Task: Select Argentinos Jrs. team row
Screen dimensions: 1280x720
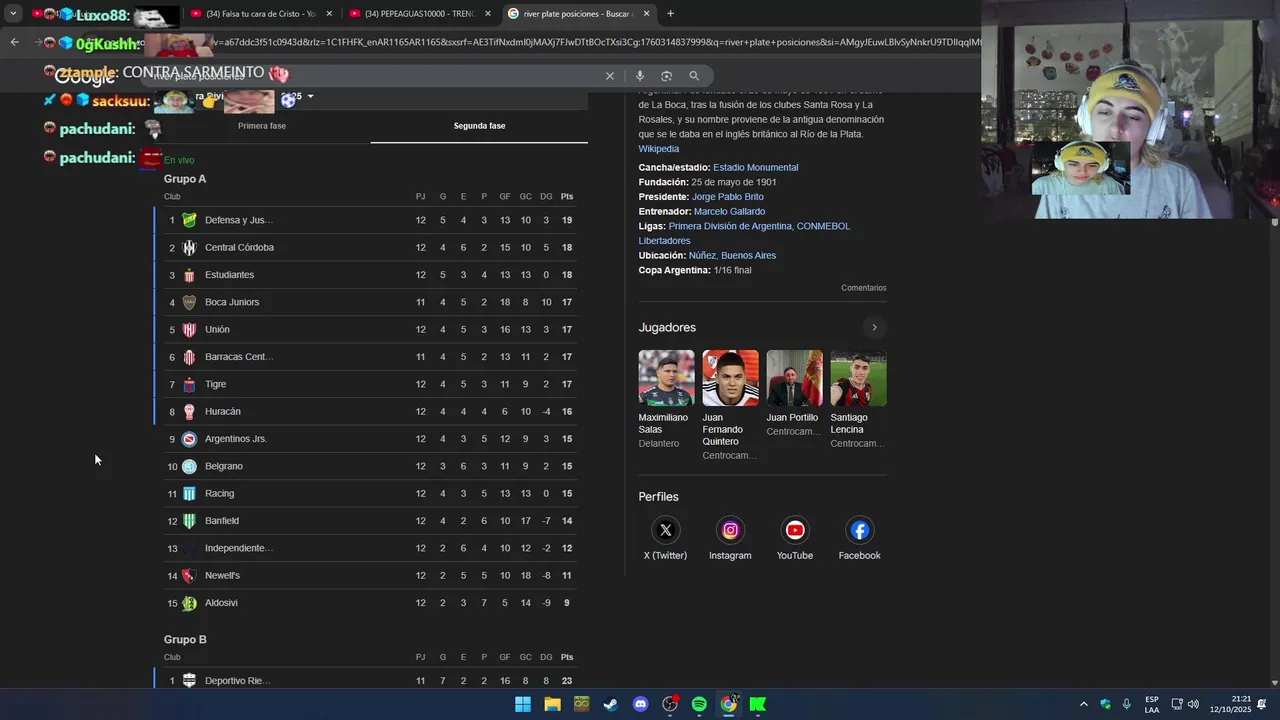Action: click(x=369, y=439)
